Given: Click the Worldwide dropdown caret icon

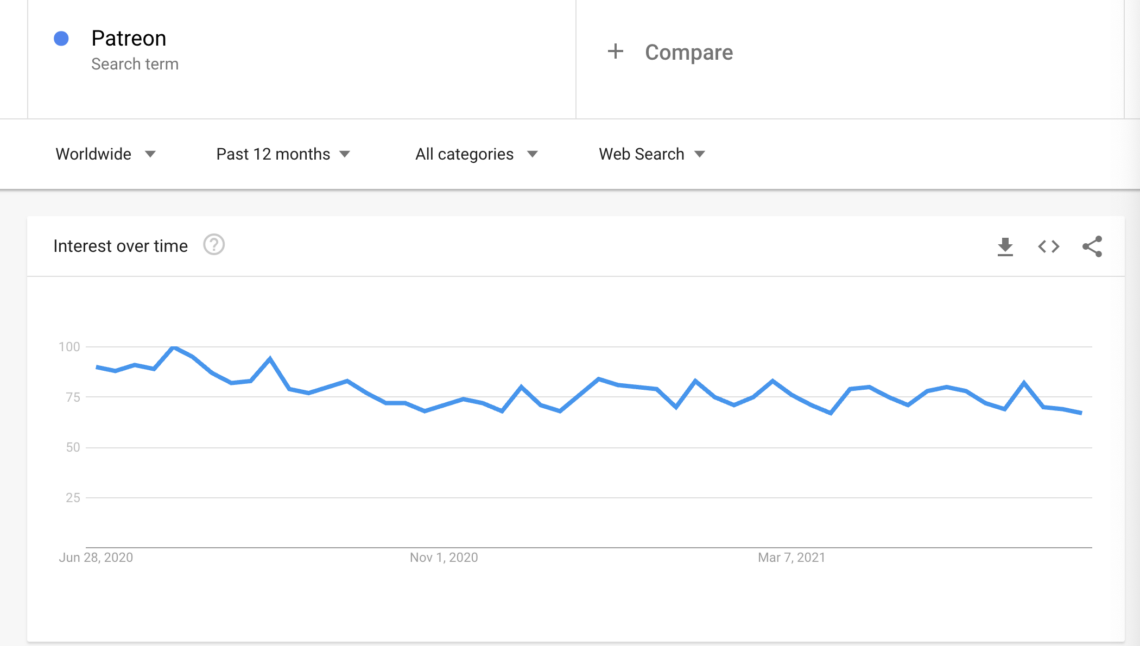Looking at the screenshot, I should [x=150, y=154].
